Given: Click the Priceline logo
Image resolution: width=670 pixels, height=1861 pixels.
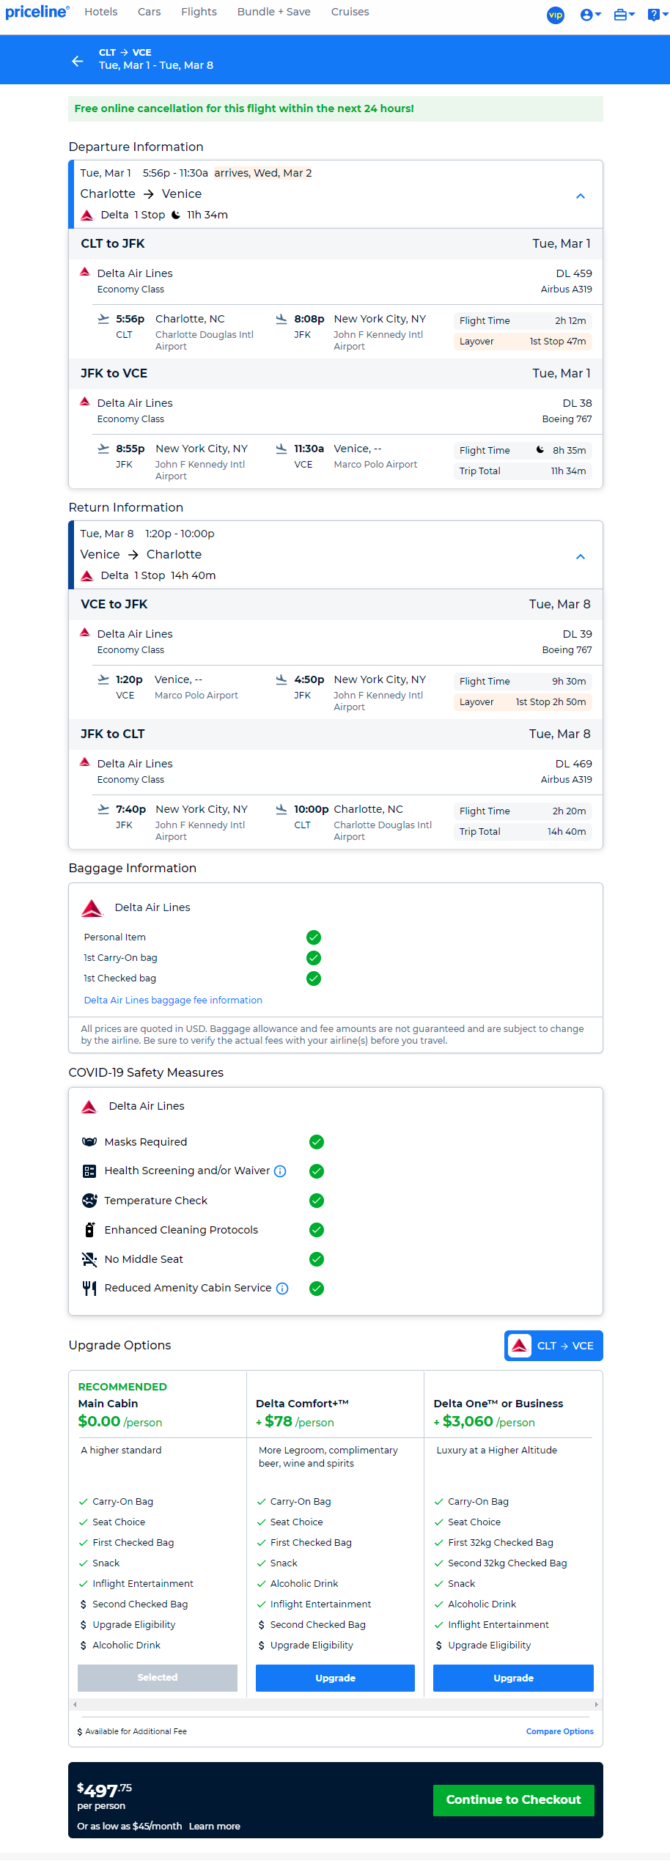Looking at the screenshot, I should [37, 12].
